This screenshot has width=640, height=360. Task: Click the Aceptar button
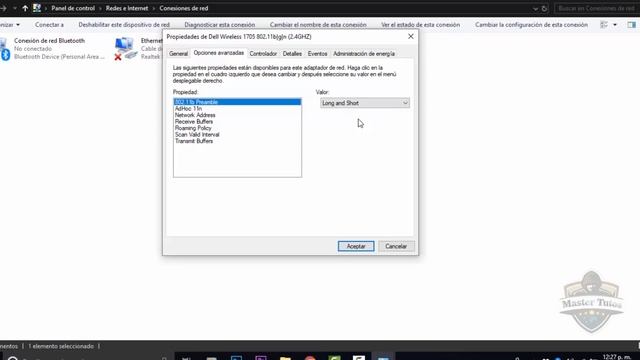click(356, 246)
